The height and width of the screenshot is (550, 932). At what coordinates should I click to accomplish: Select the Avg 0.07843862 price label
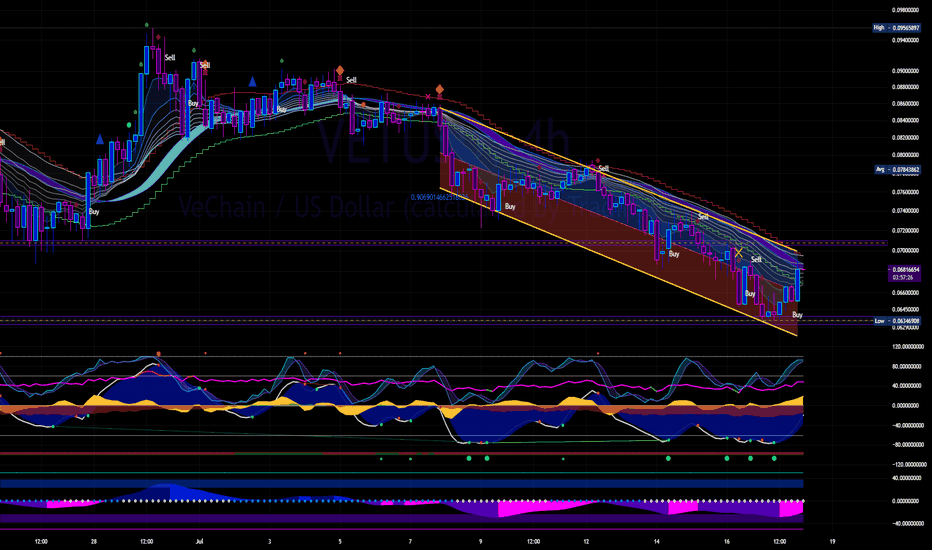[896, 169]
